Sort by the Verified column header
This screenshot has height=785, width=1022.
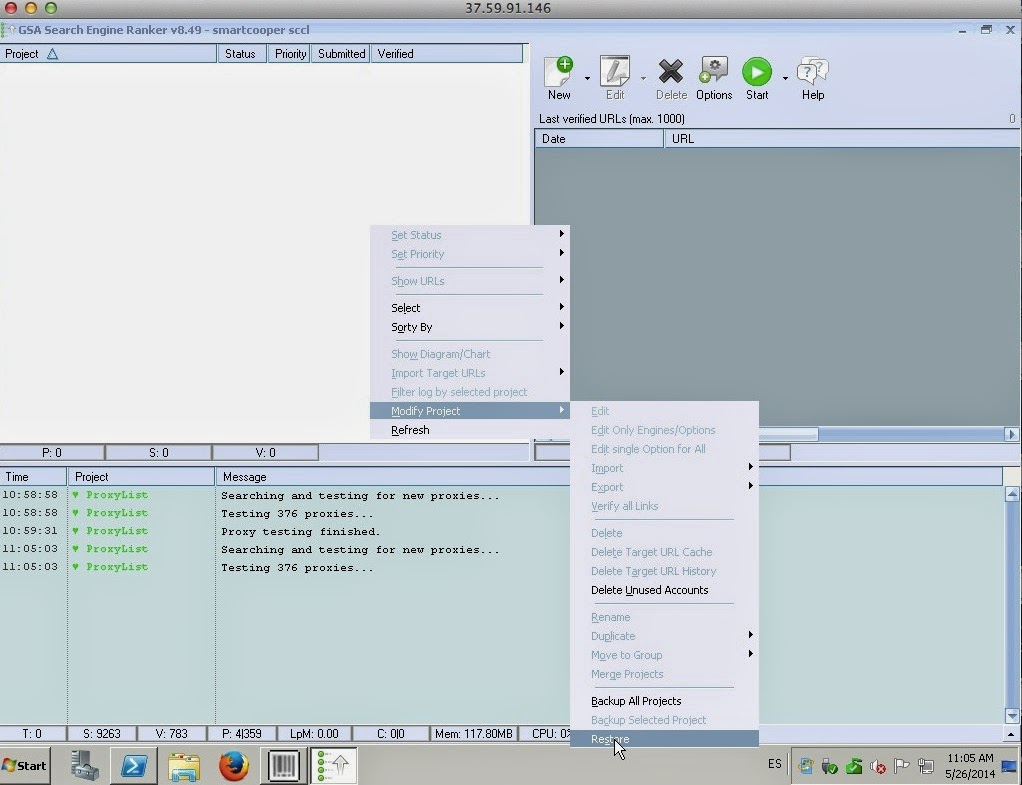(447, 54)
